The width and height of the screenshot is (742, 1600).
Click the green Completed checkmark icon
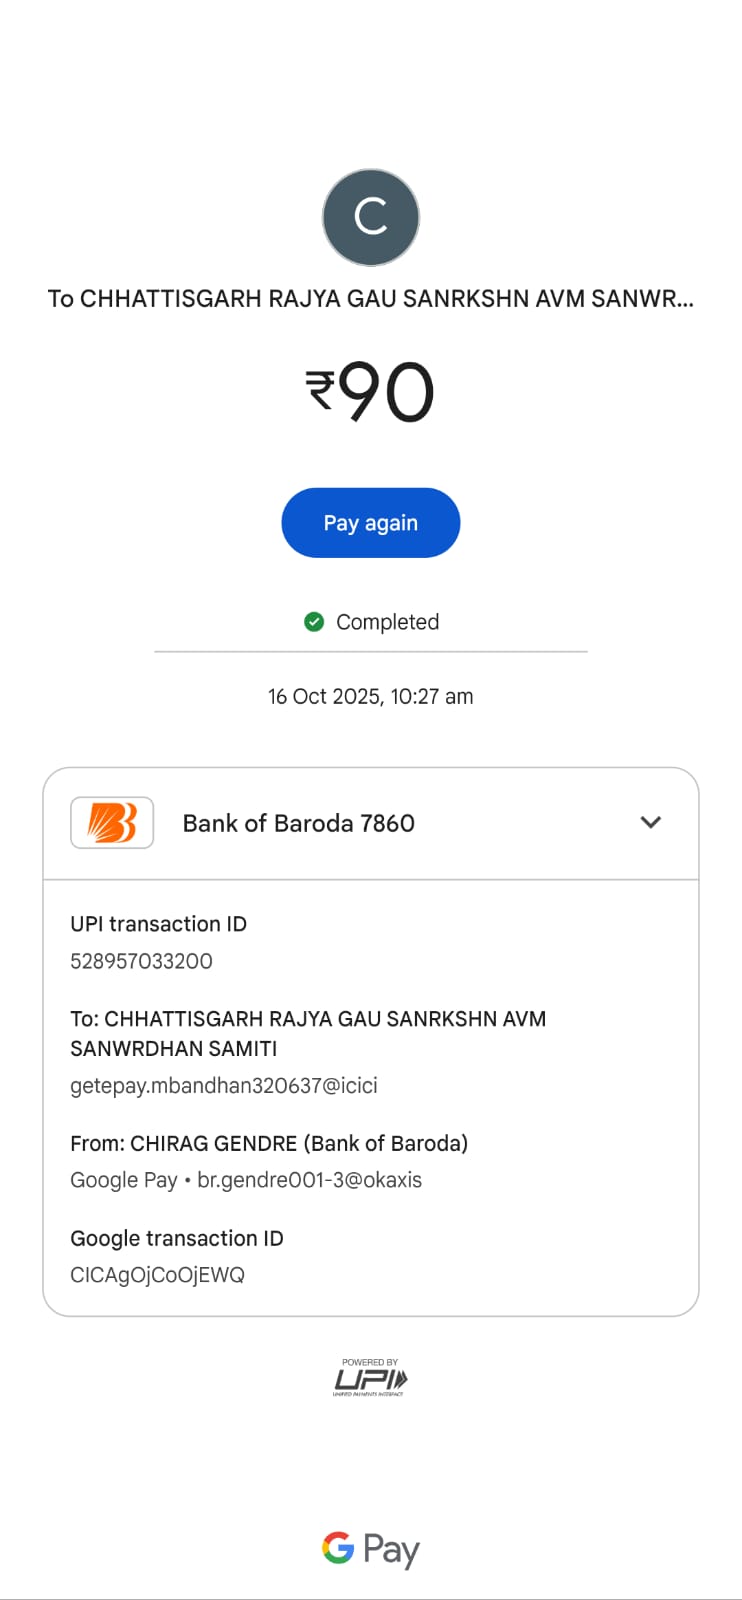pyautogui.click(x=314, y=622)
